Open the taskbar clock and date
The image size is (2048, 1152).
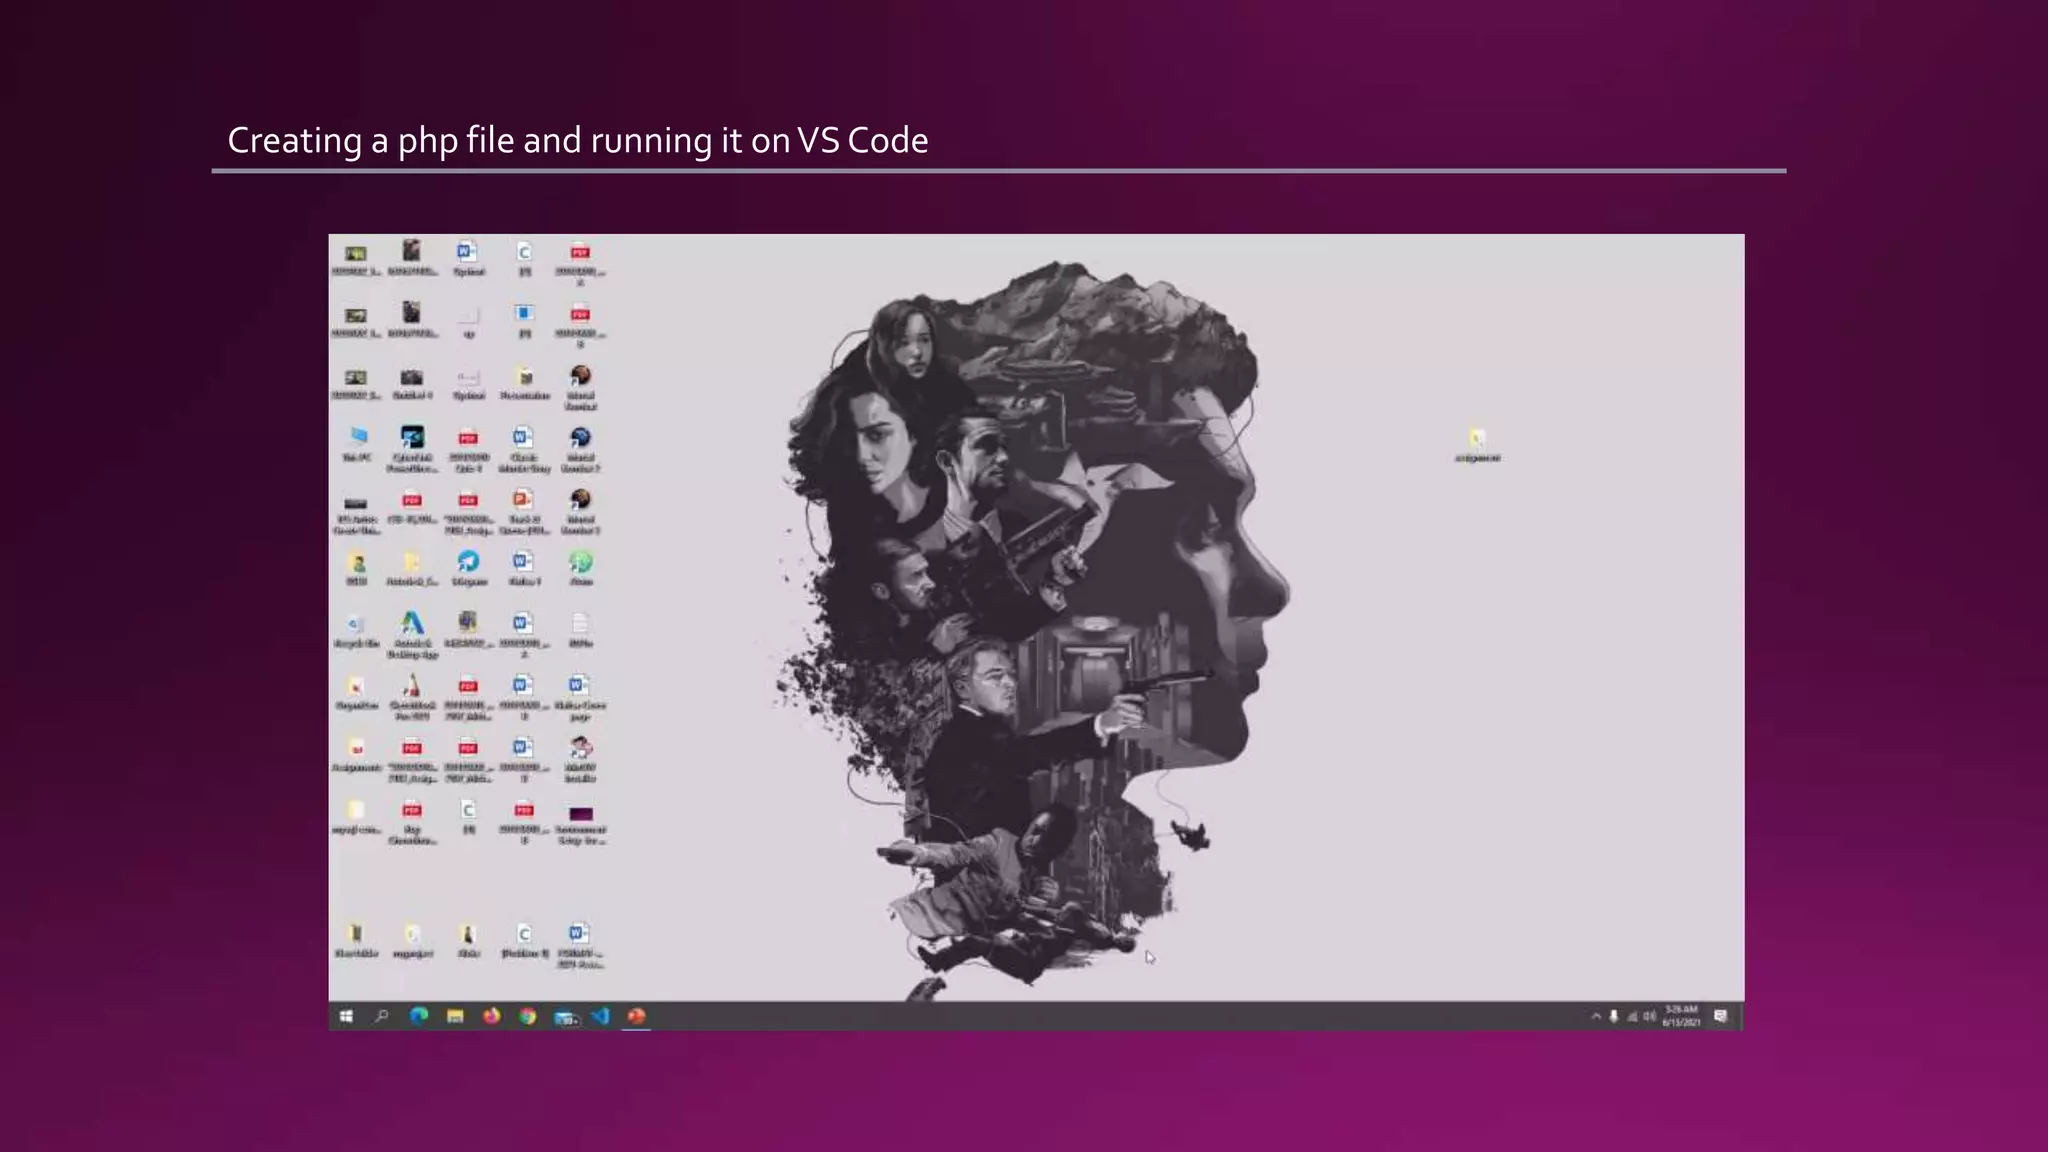click(1682, 1016)
